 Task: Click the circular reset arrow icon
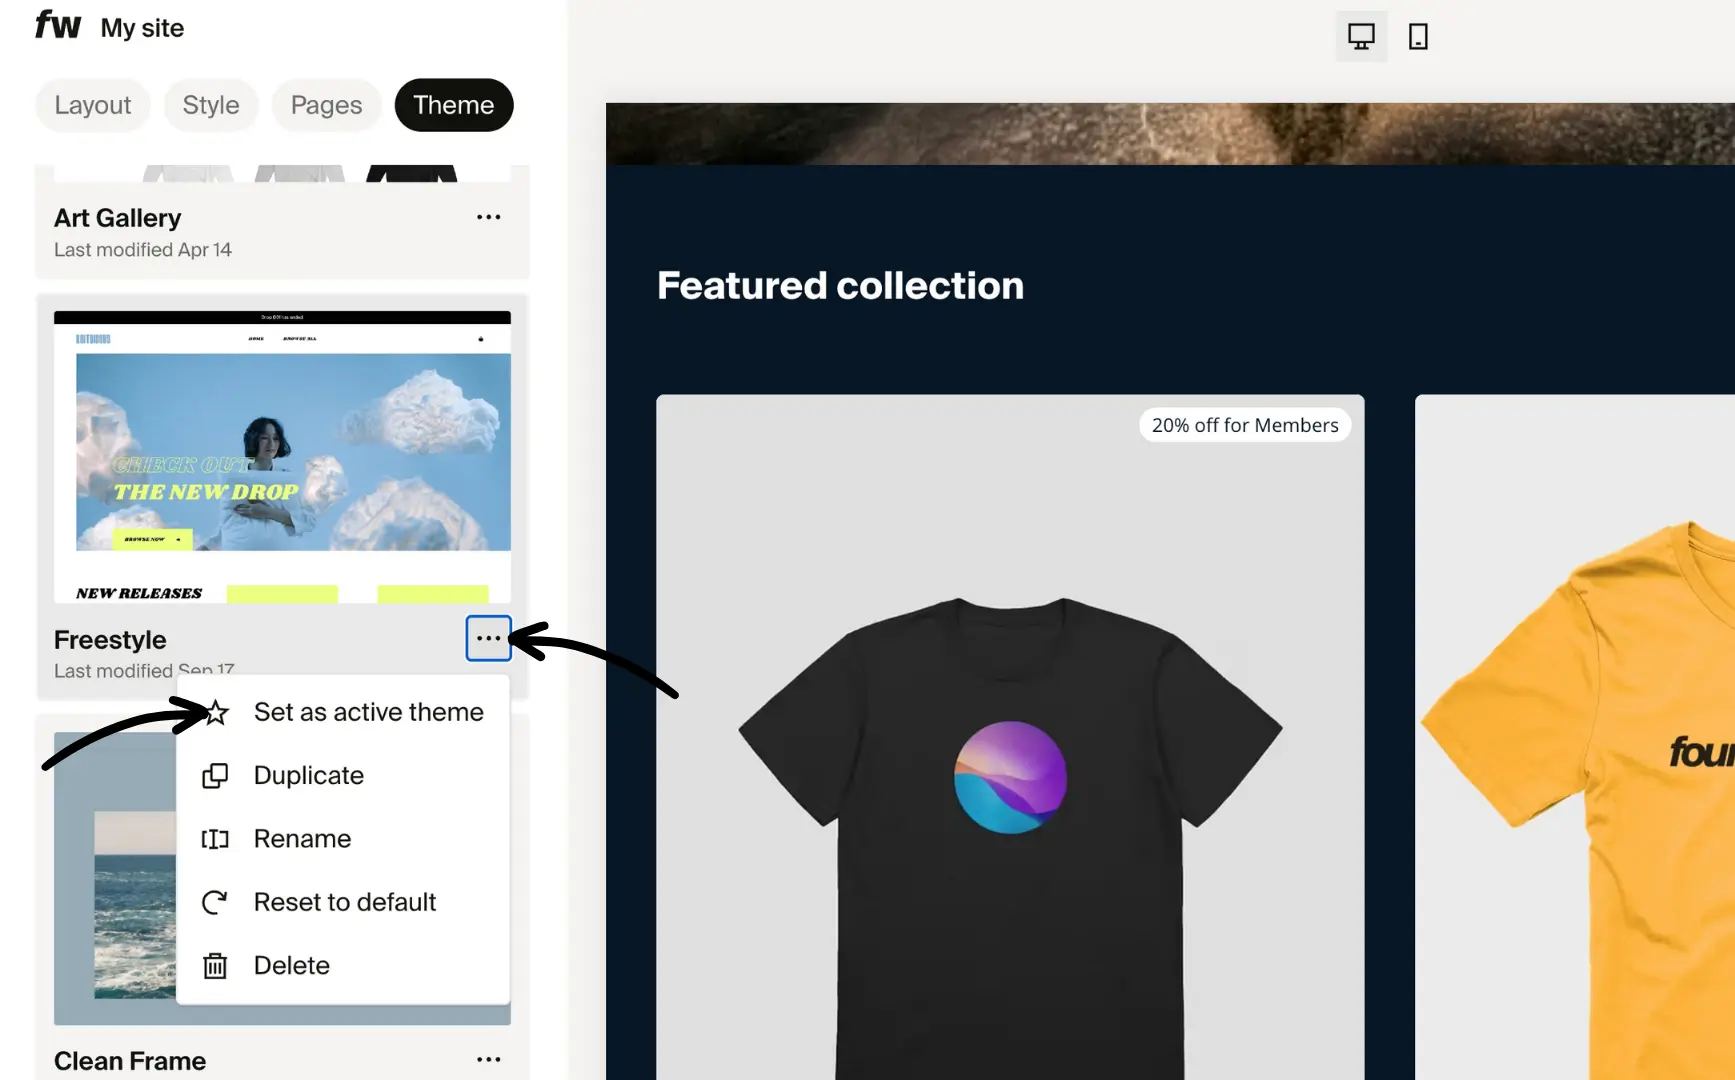215,902
